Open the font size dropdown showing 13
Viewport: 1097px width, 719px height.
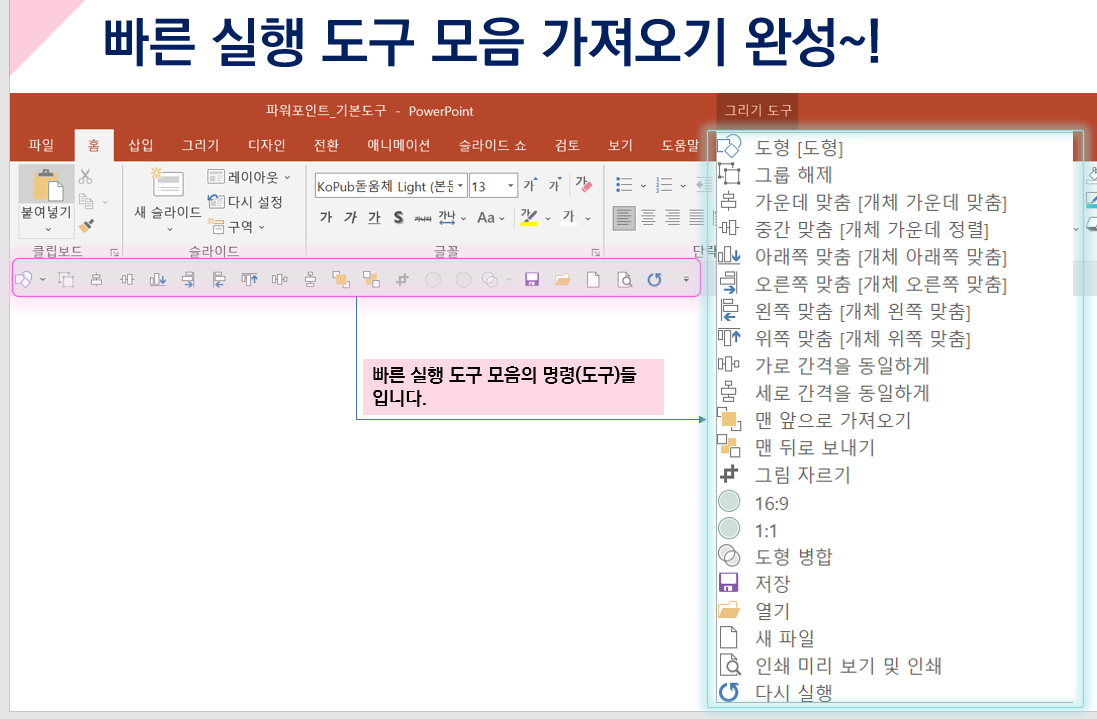pos(510,185)
